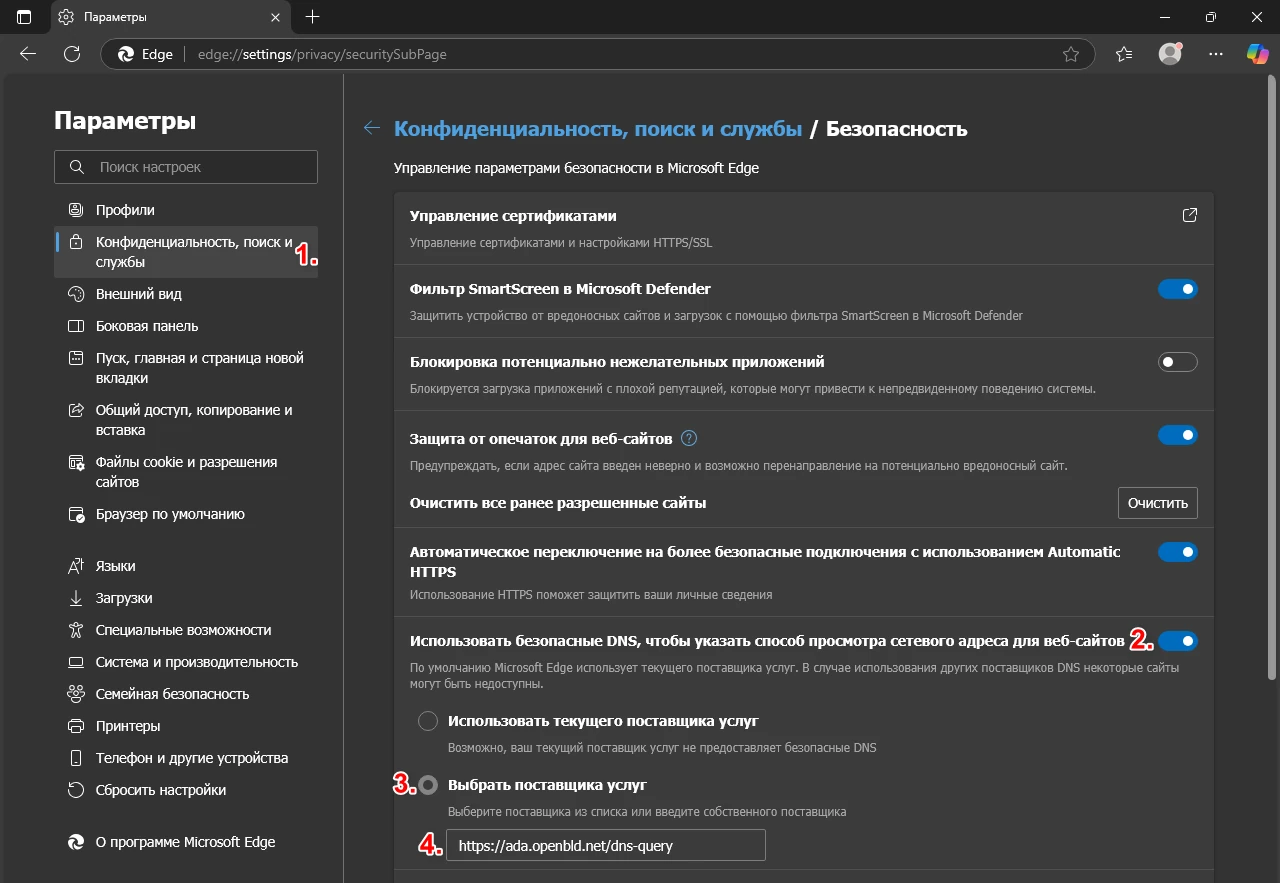Screen dimensions: 1280x883
Task: Click the address bar URL
Action: (322, 54)
